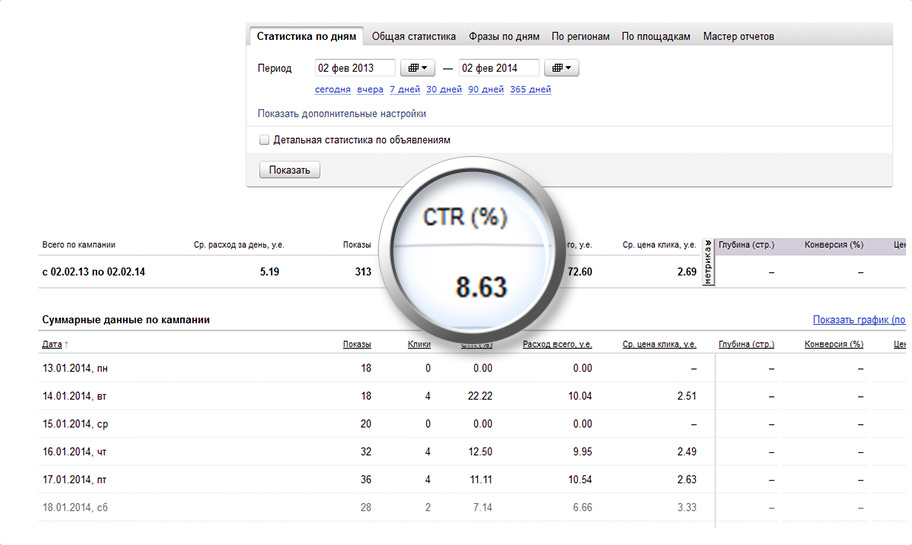Image resolution: width=912 pixels, height=545 pixels.
Task: Switch to По площадкам tab
Action: tap(656, 36)
